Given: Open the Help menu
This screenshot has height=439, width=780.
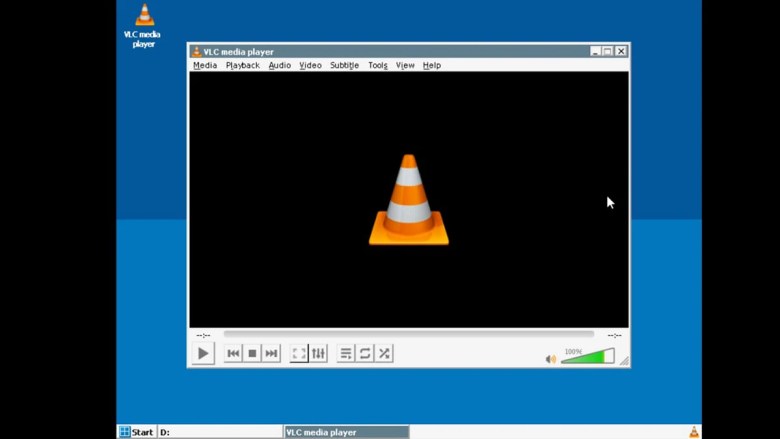Looking at the screenshot, I should click(x=432, y=65).
